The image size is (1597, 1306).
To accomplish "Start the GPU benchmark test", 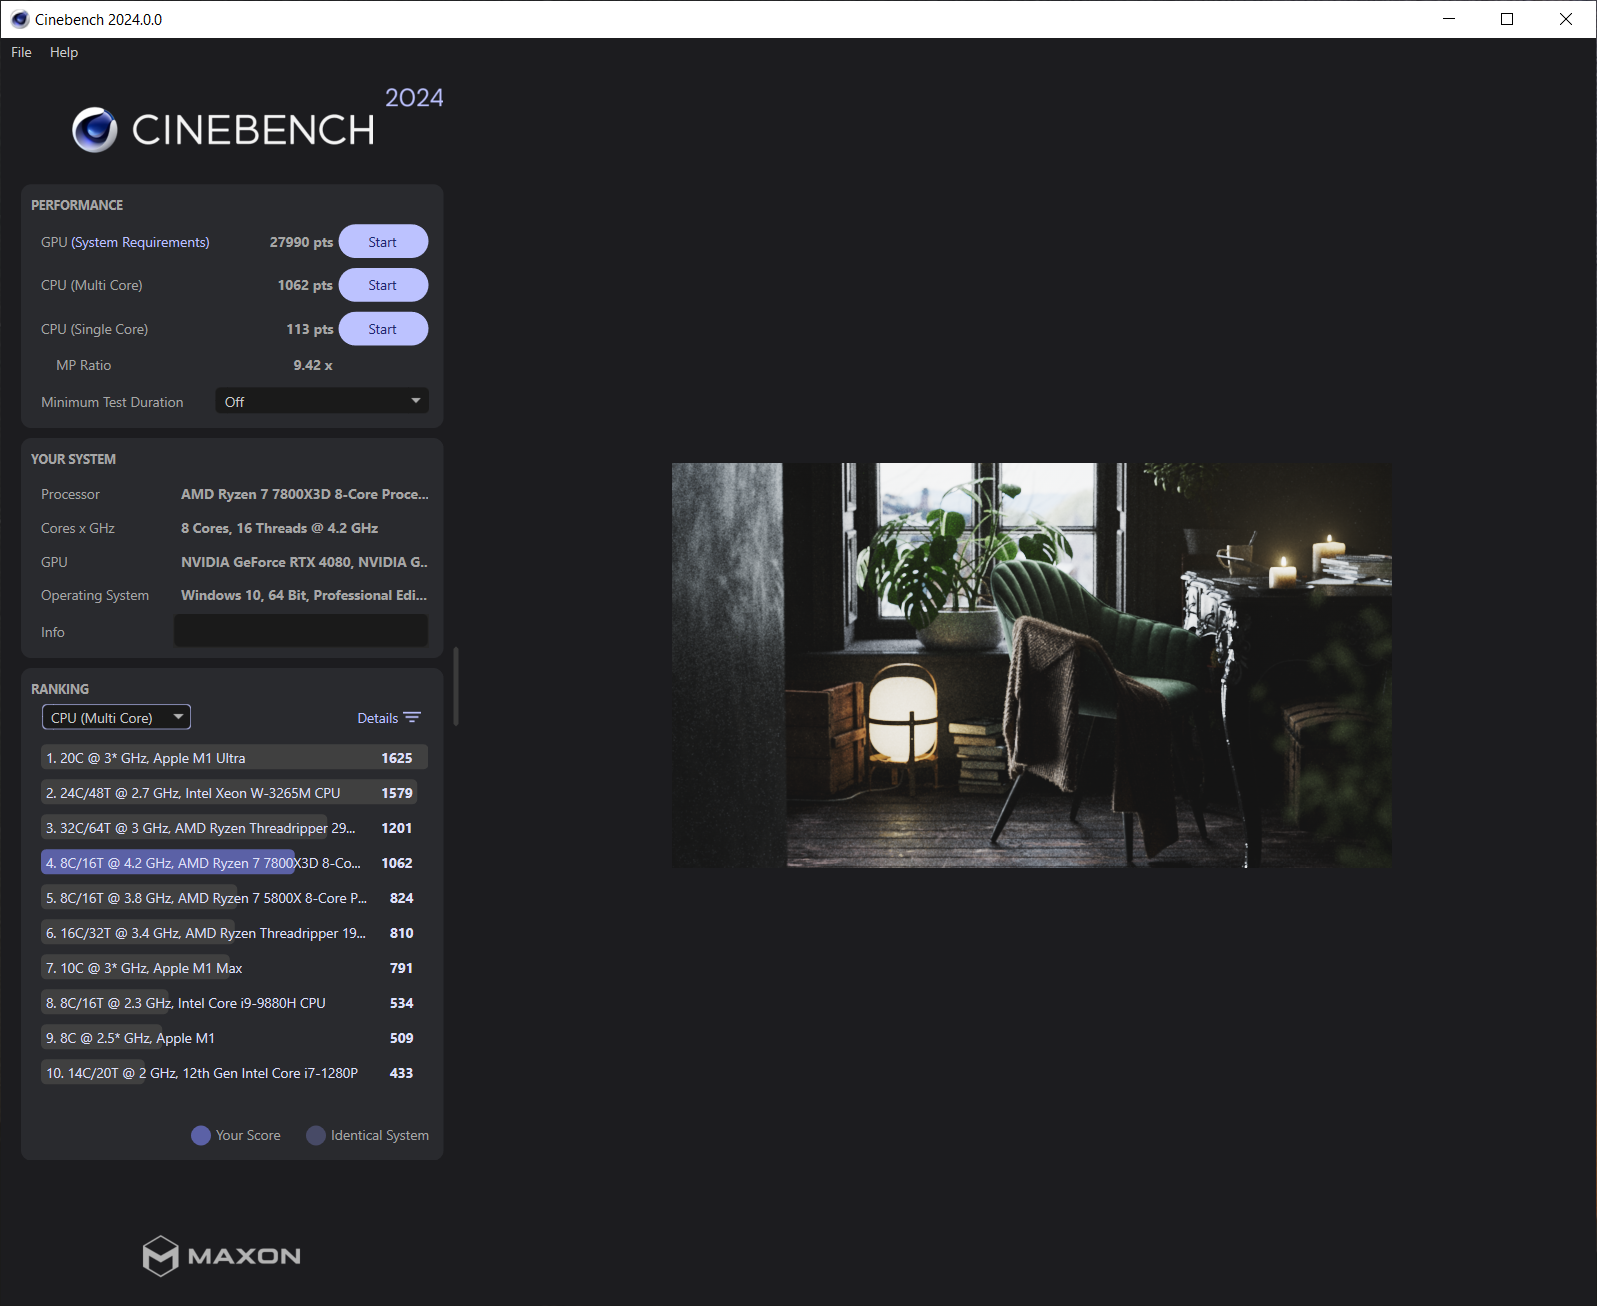I will click(x=383, y=242).
